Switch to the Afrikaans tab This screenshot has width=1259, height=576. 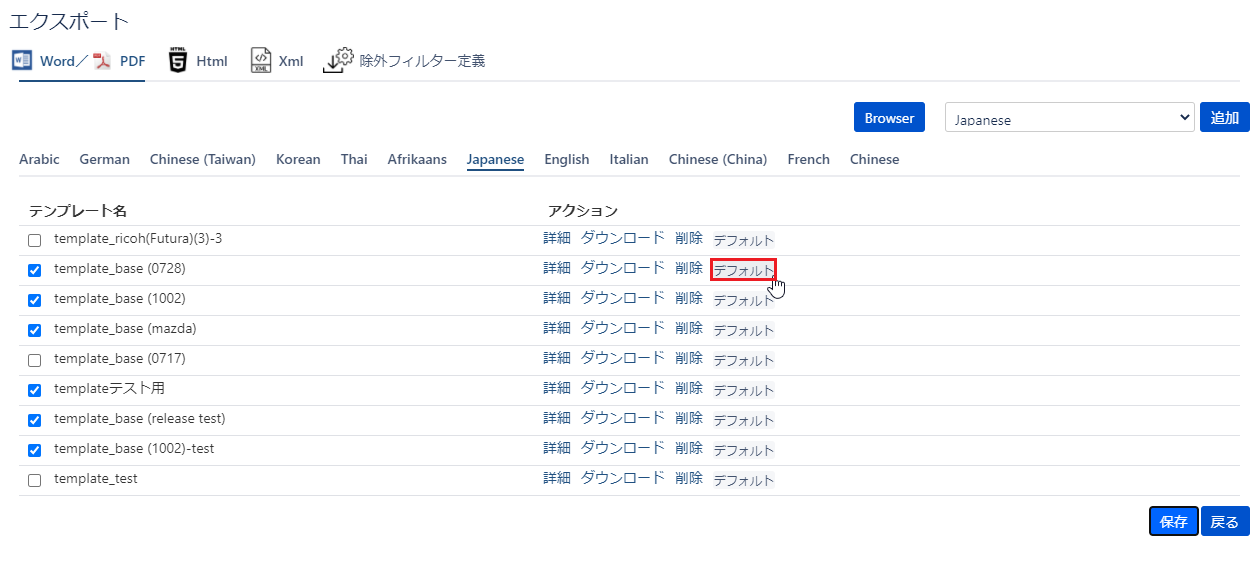417,160
